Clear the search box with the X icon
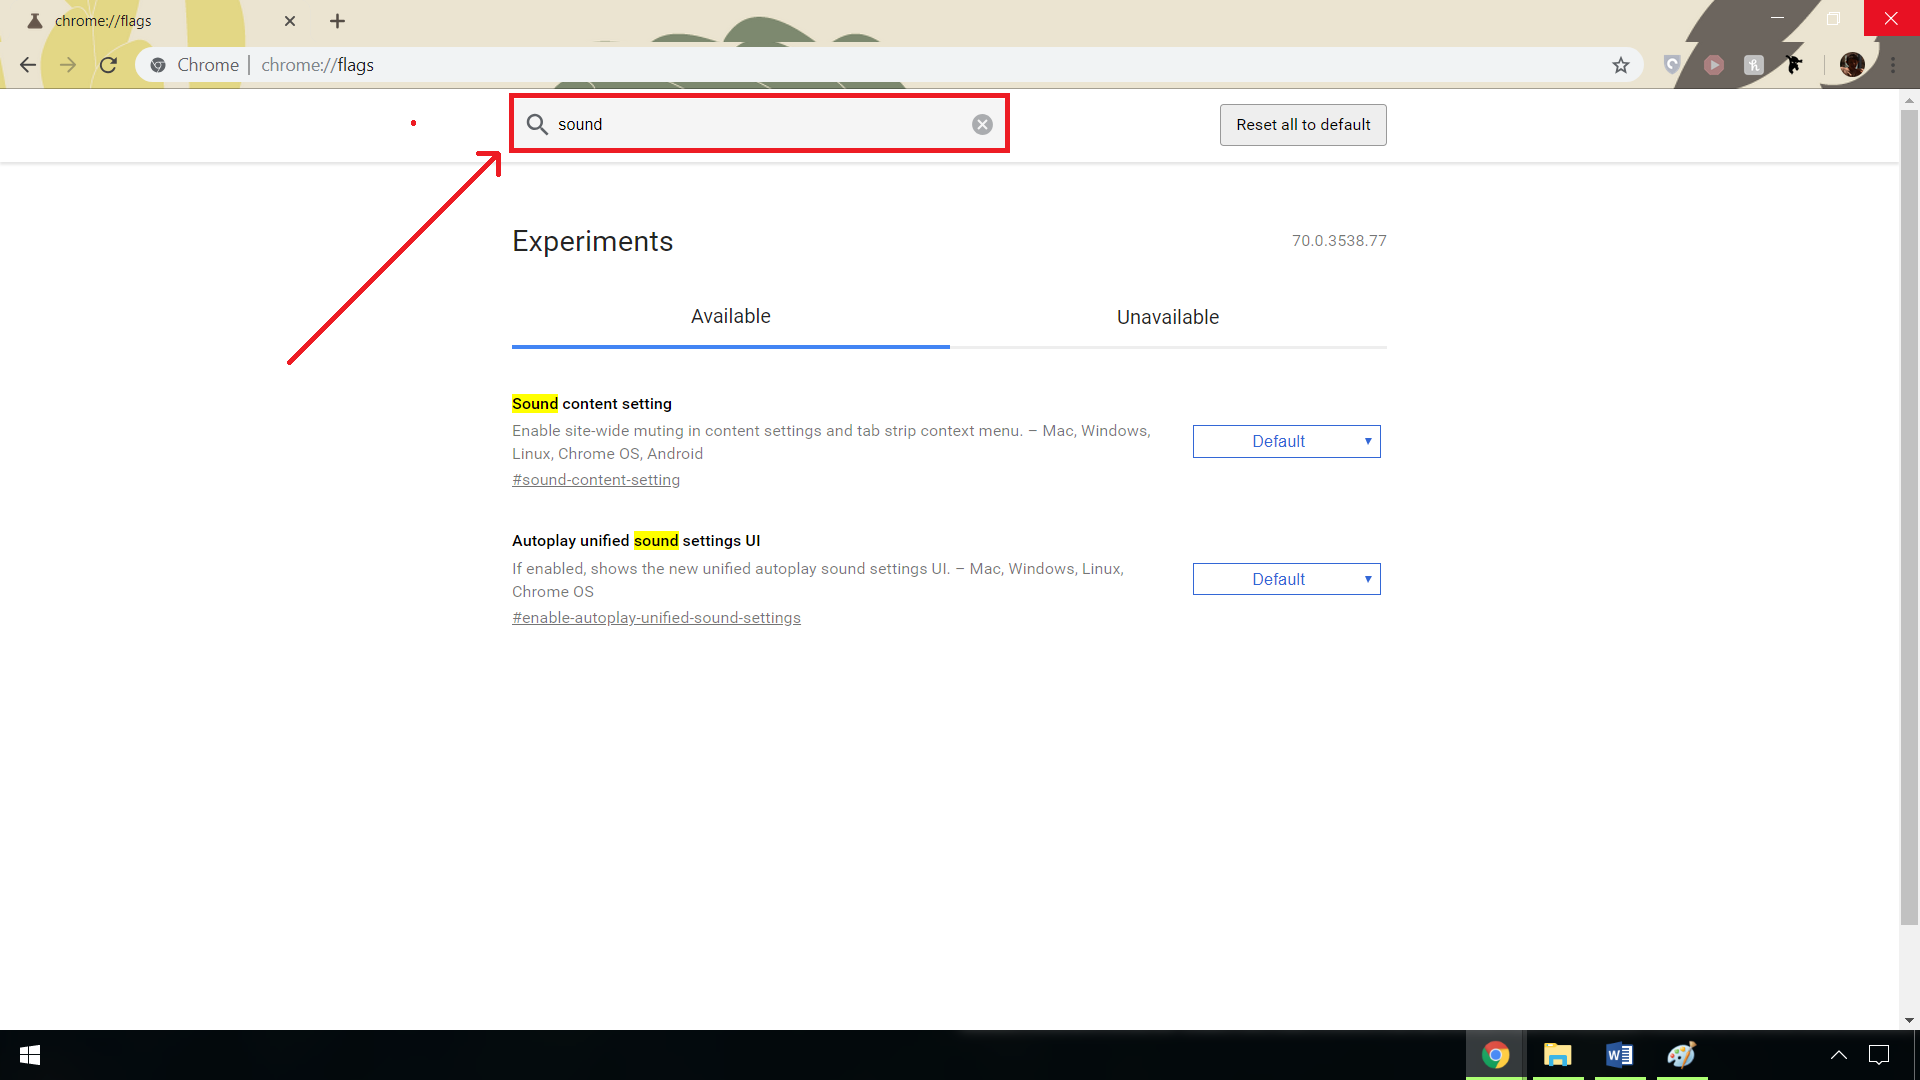The image size is (1920, 1080). coord(982,124)
